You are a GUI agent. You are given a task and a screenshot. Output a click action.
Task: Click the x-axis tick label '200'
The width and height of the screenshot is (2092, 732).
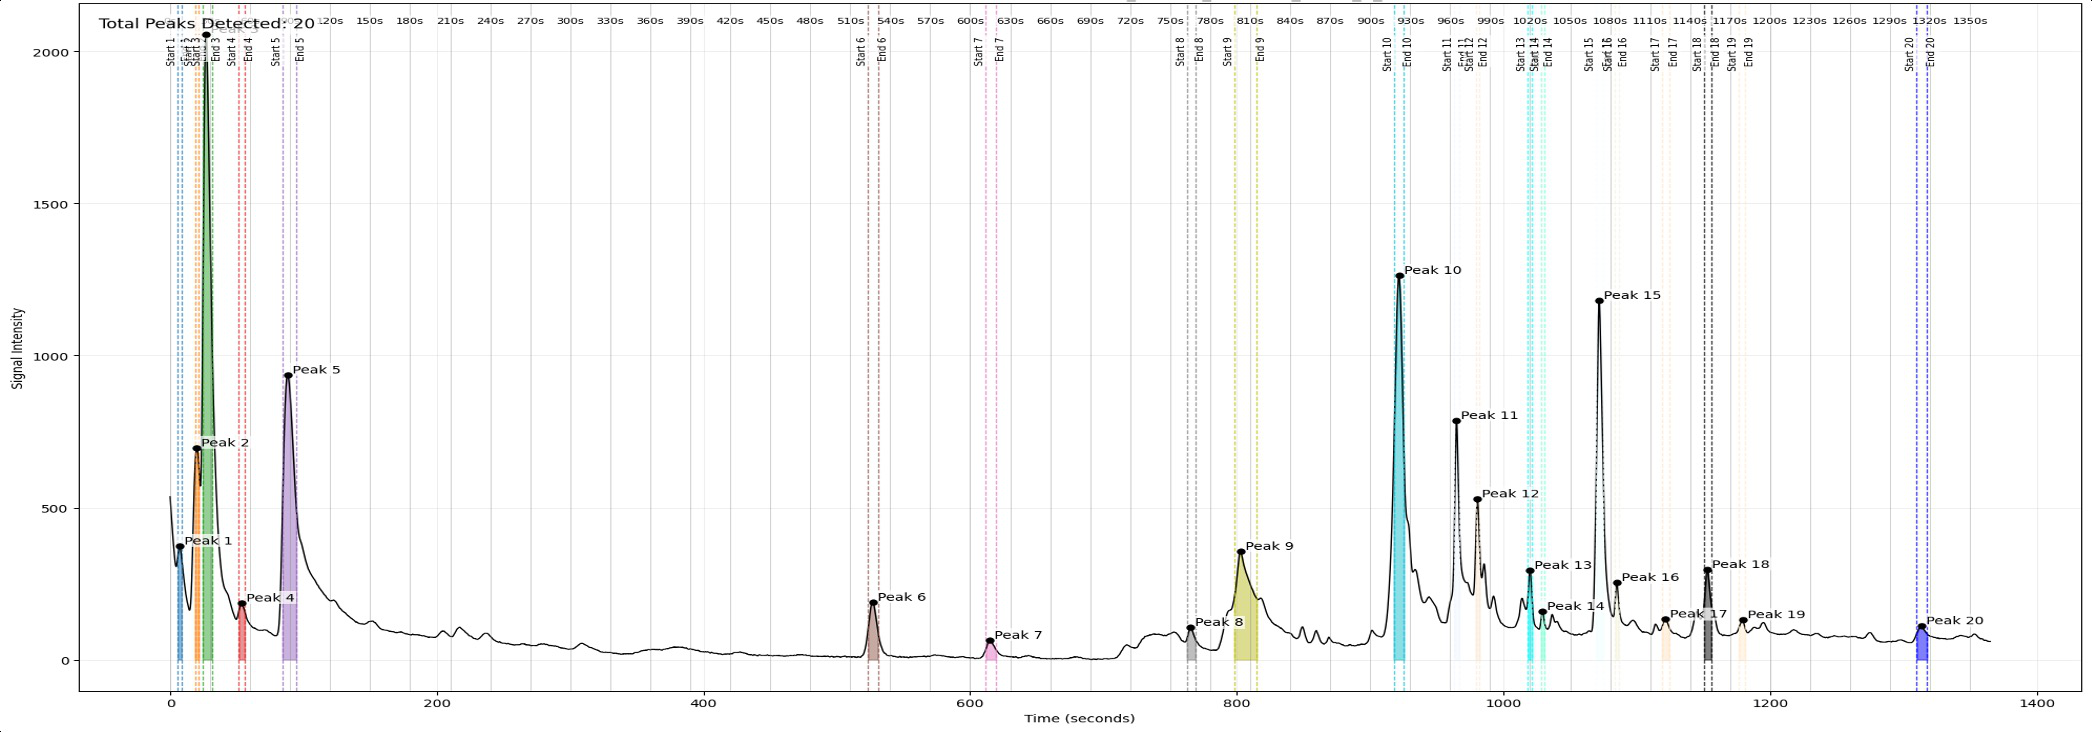click(437, 704)
